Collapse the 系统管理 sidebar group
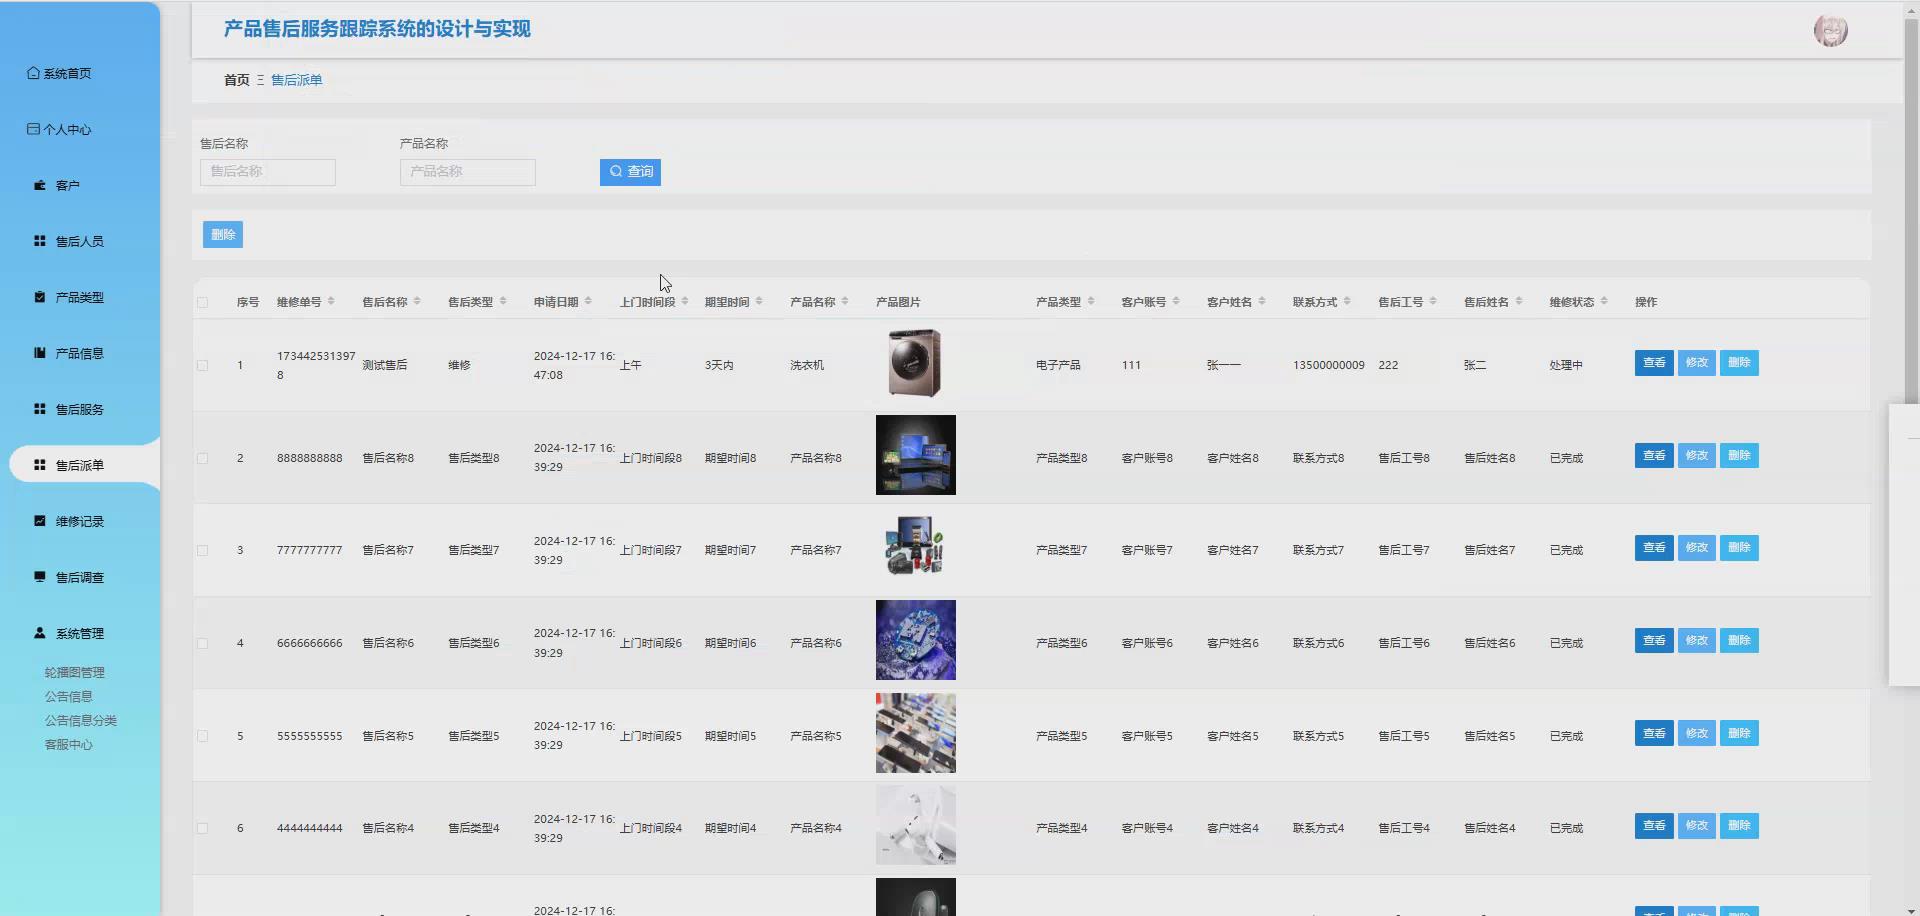This screenshot has height=916, width=1920. [x=69, y=633]
